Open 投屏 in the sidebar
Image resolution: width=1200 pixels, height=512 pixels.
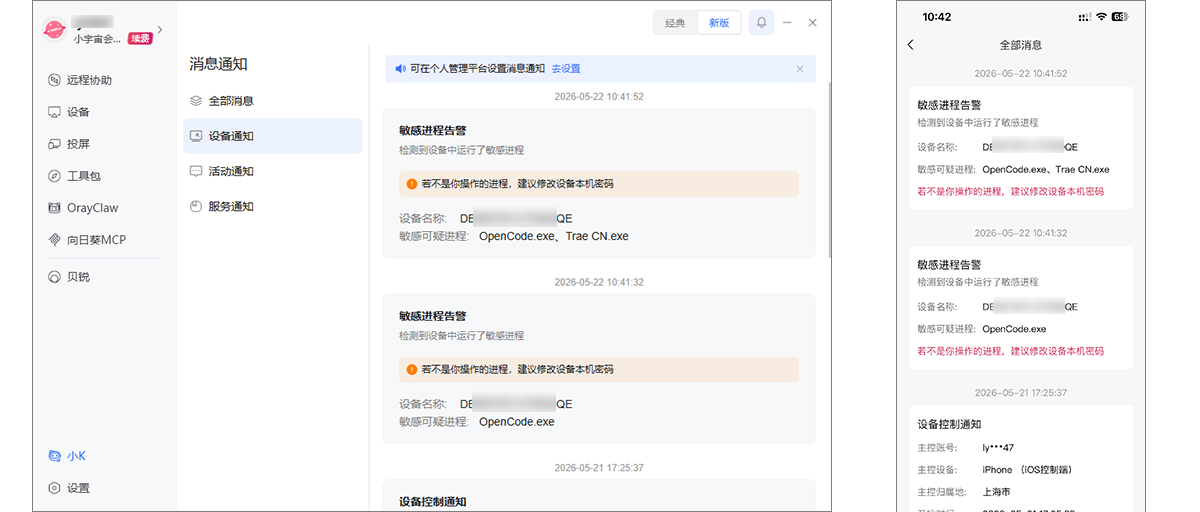pos(69,144)
